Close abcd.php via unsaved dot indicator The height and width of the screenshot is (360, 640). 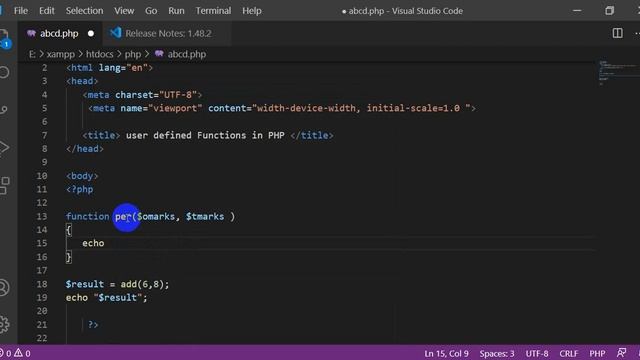(91, 33)
